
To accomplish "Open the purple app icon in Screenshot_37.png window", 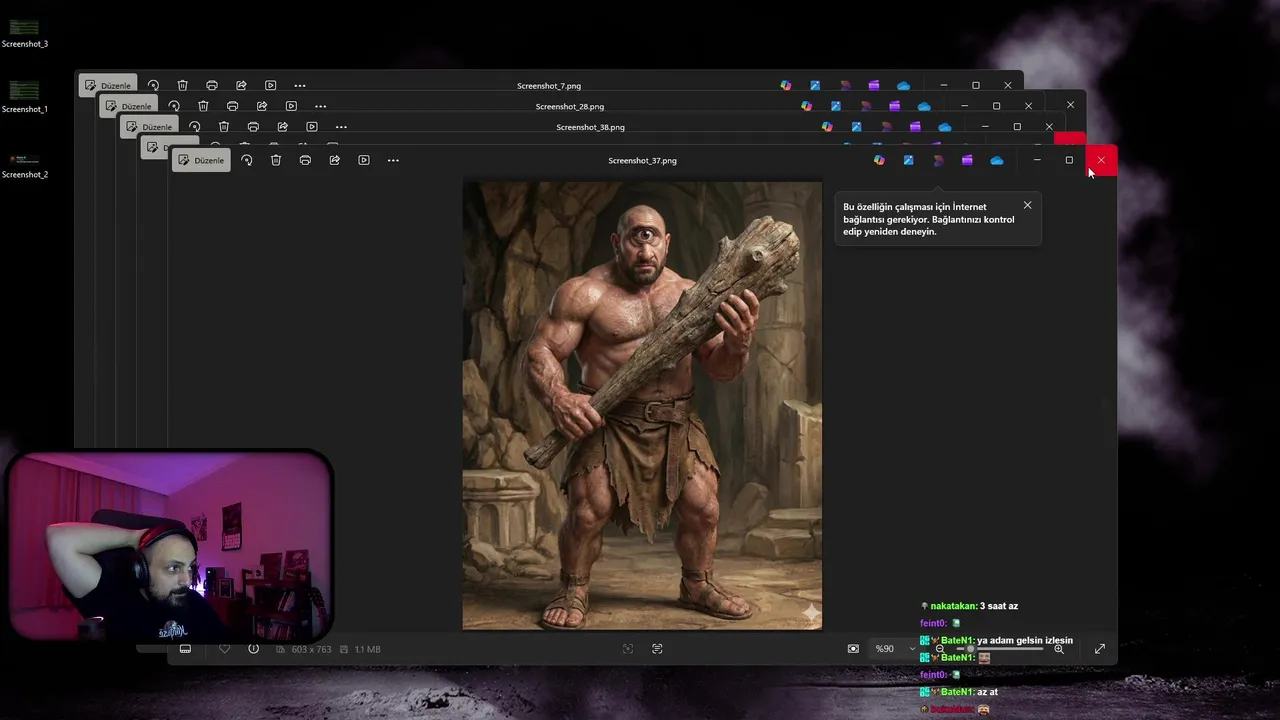I will pos(967,160).
